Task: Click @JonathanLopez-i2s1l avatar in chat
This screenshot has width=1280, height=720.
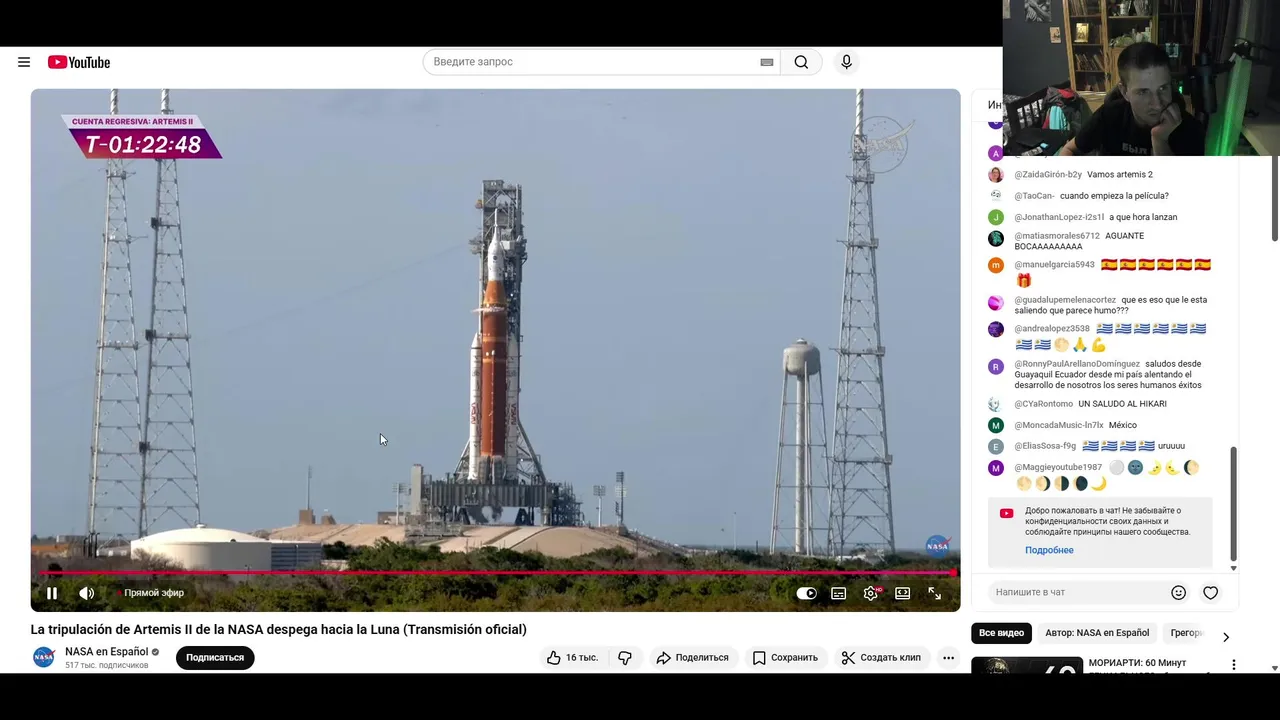Action: (x=995, y=217)
